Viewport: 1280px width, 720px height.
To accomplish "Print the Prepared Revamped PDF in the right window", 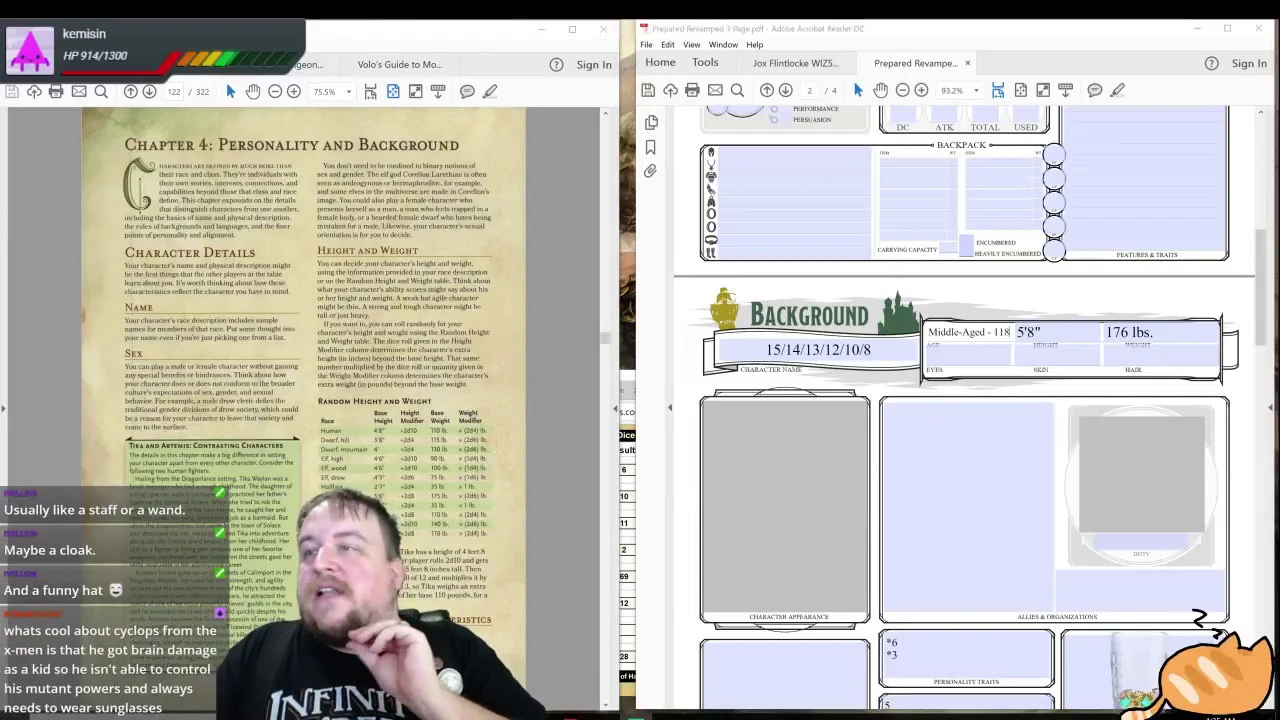I will pos(692,90).
